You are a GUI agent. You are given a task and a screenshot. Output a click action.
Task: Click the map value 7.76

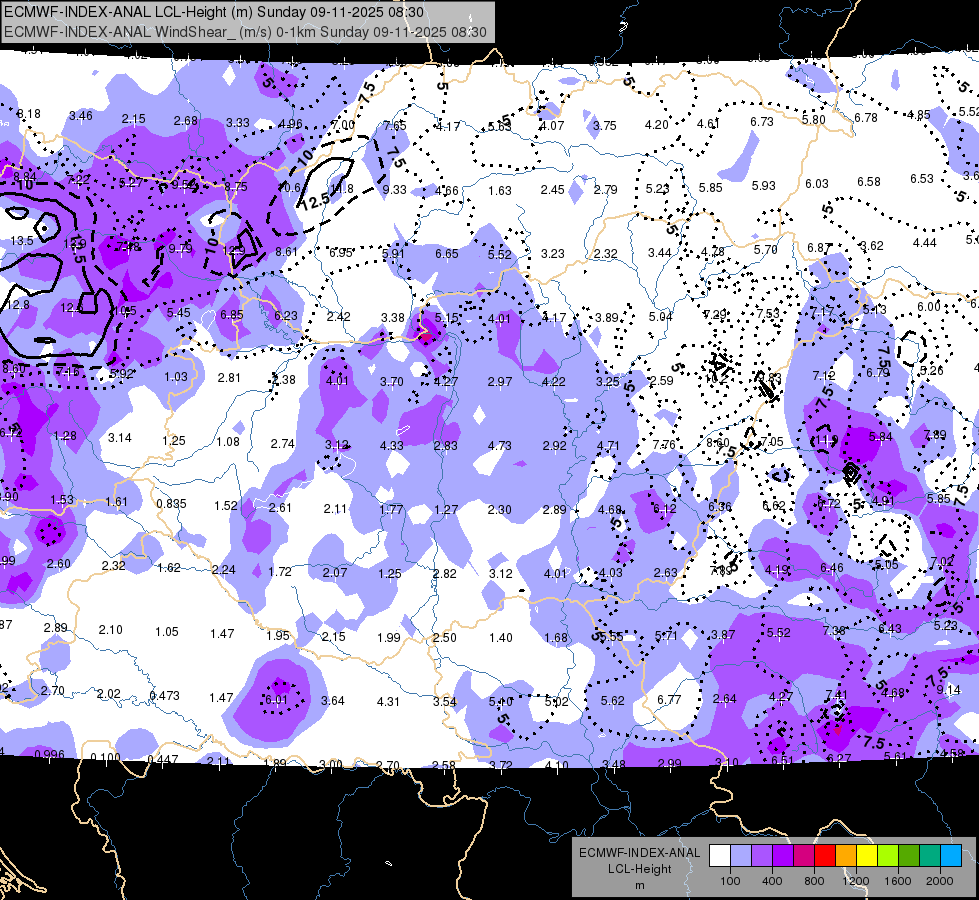tap(664, 445)
